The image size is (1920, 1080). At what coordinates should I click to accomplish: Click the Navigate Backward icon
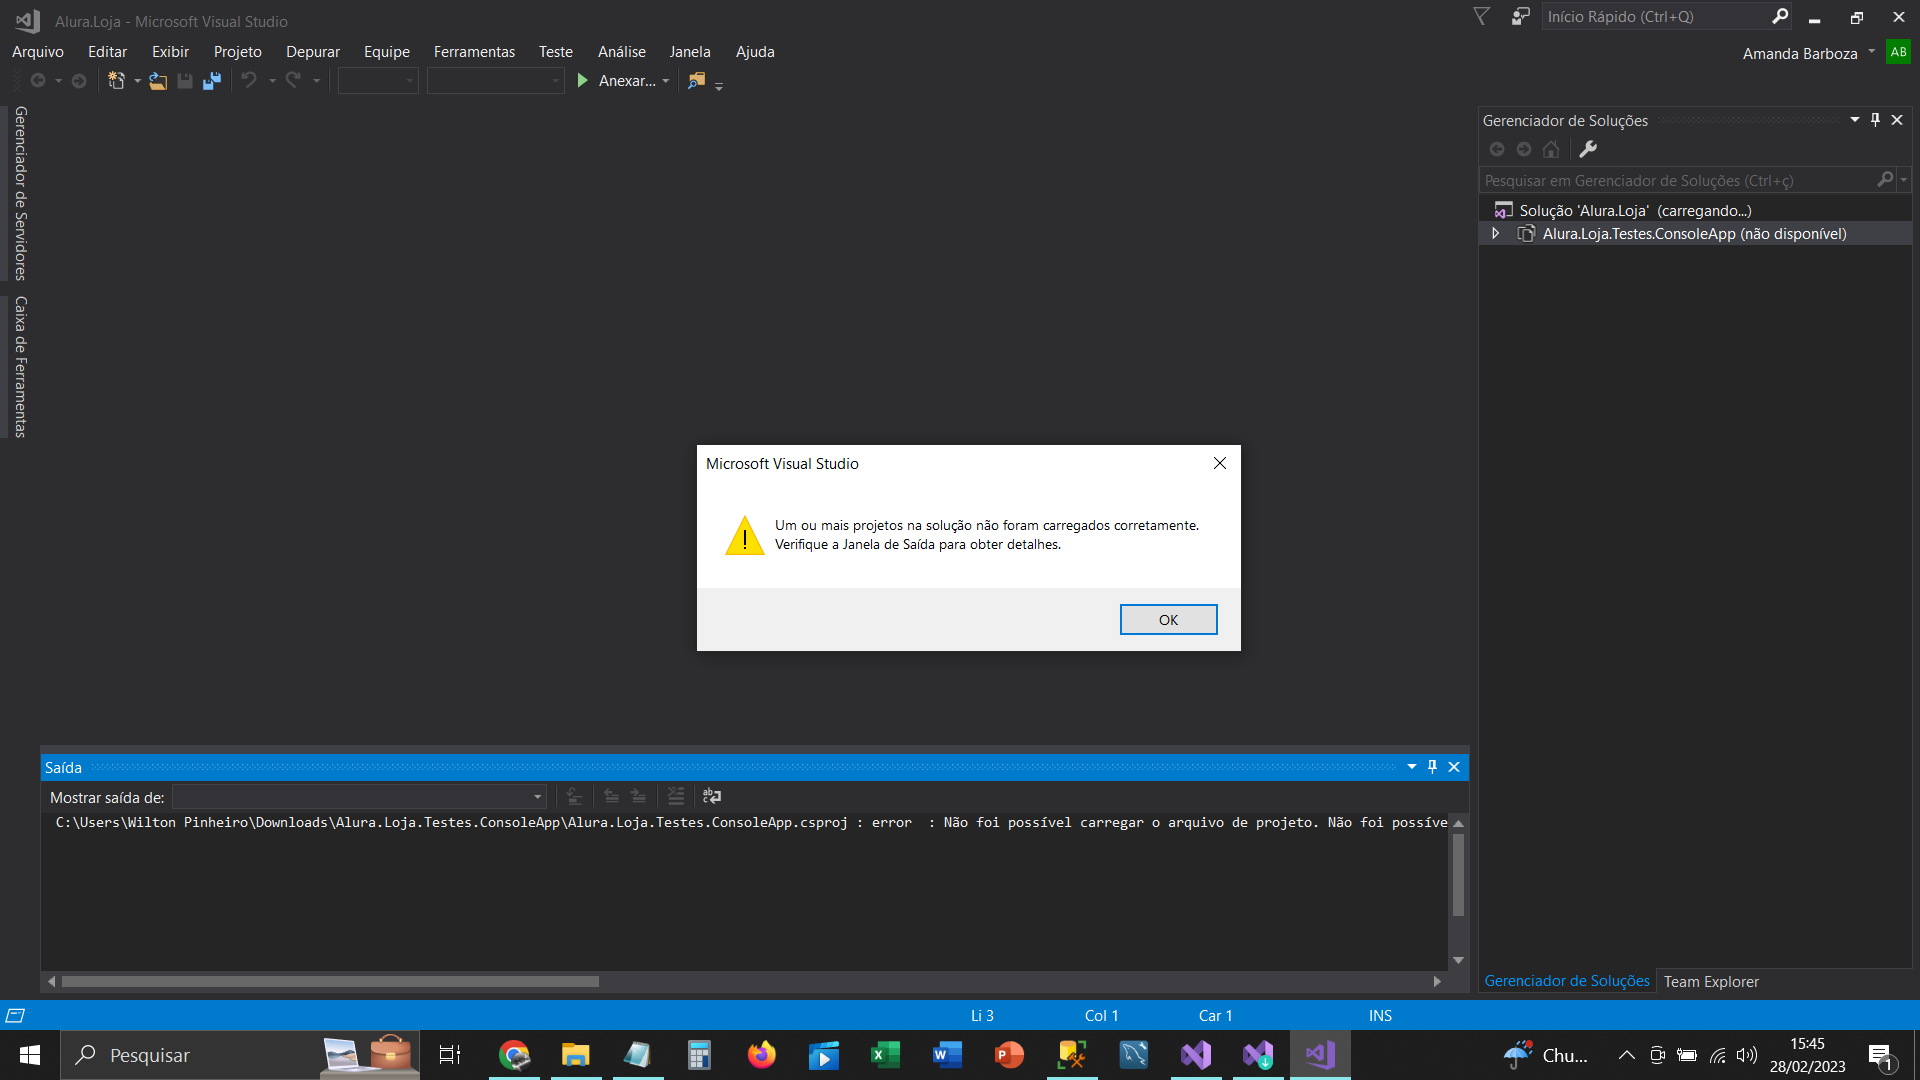38,81
